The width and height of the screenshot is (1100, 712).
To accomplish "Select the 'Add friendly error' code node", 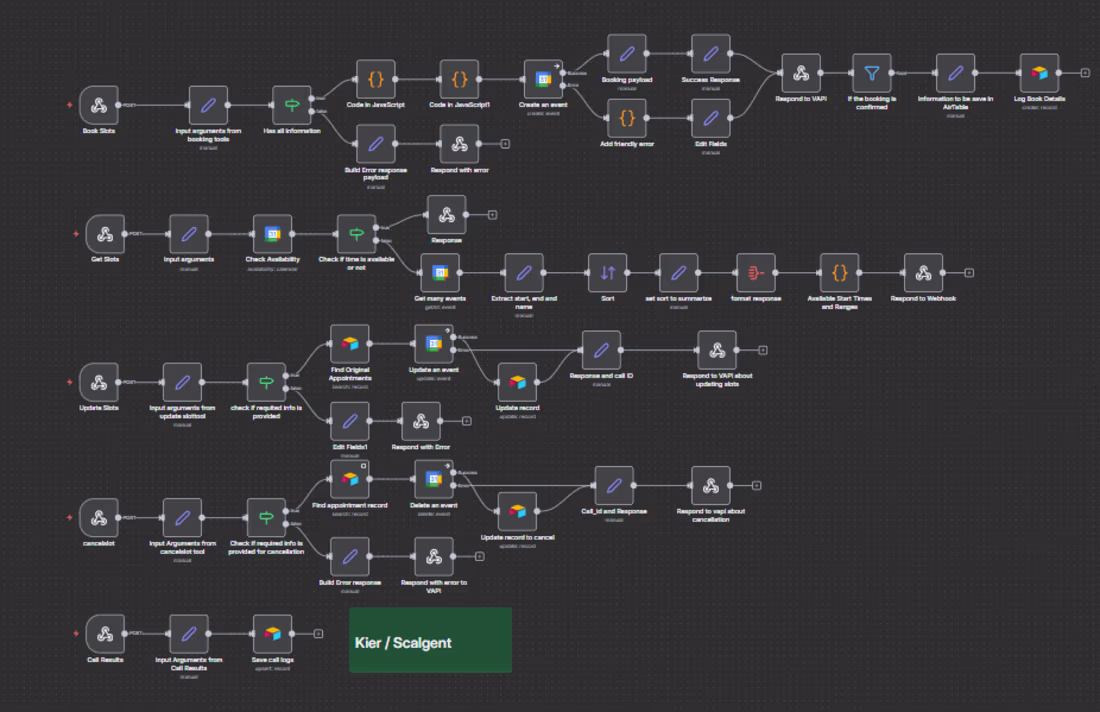I will coord(626,118).
